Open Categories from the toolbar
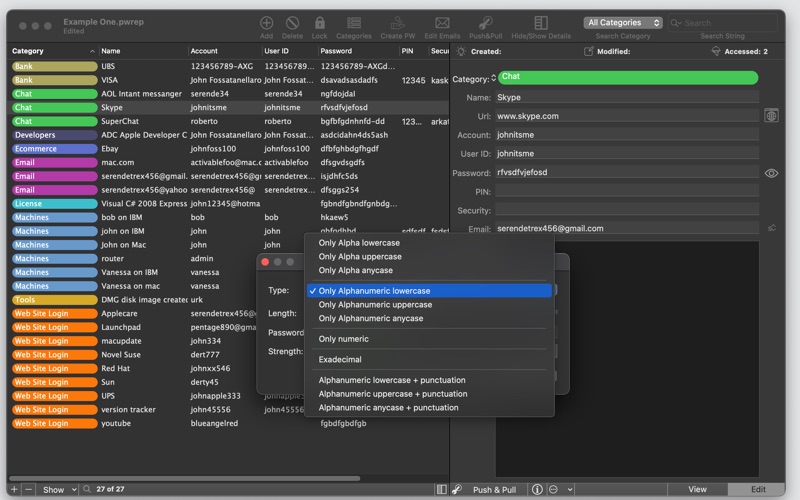 pyautogui.click(x=353, y=23)
